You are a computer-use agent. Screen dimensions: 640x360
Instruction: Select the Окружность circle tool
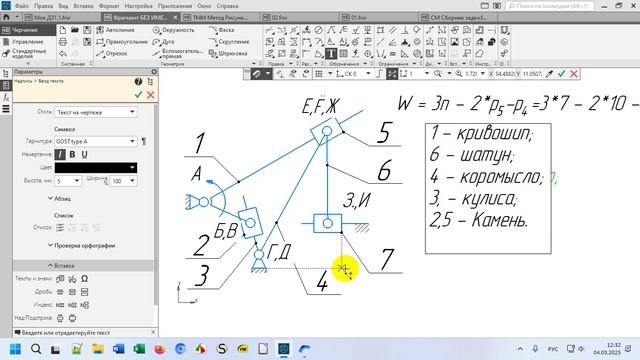point(173,30)
